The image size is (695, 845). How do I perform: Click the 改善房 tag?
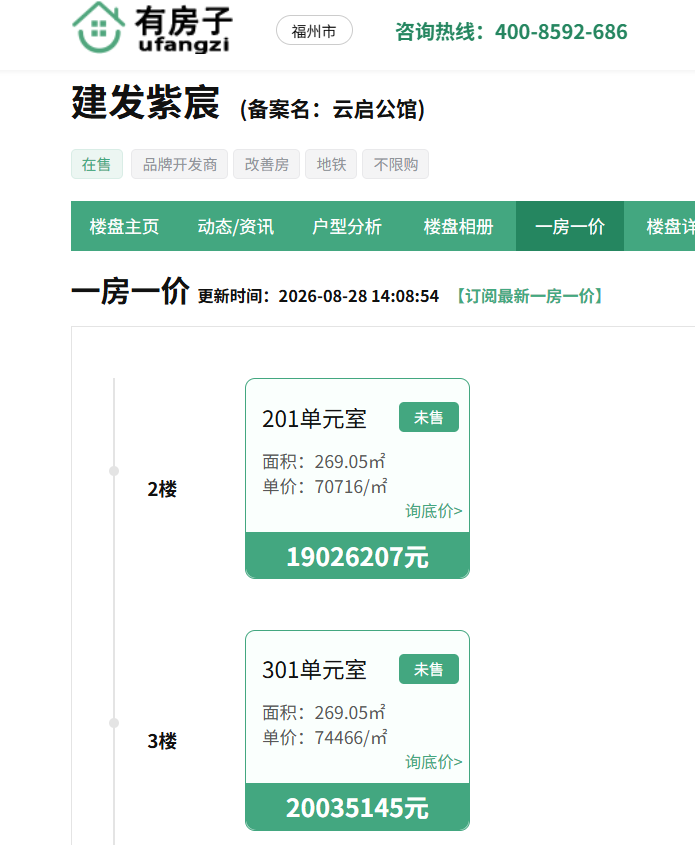pos(266,164)
